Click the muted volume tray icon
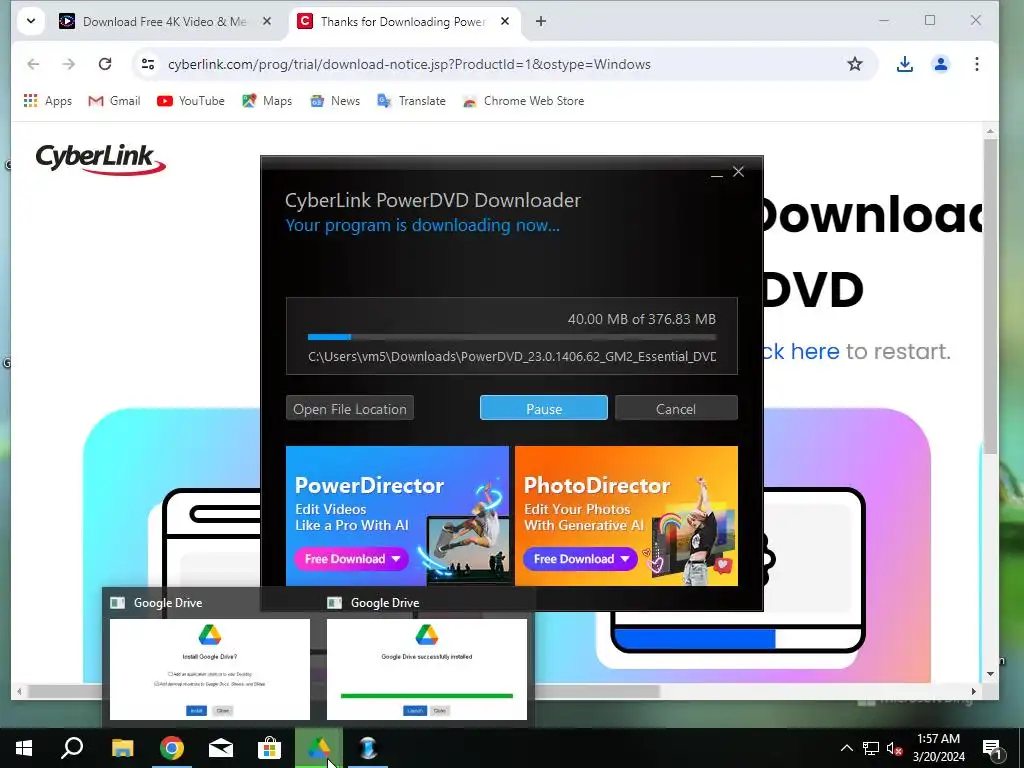Screen dimensions: 1024x768 click(895, 748)
